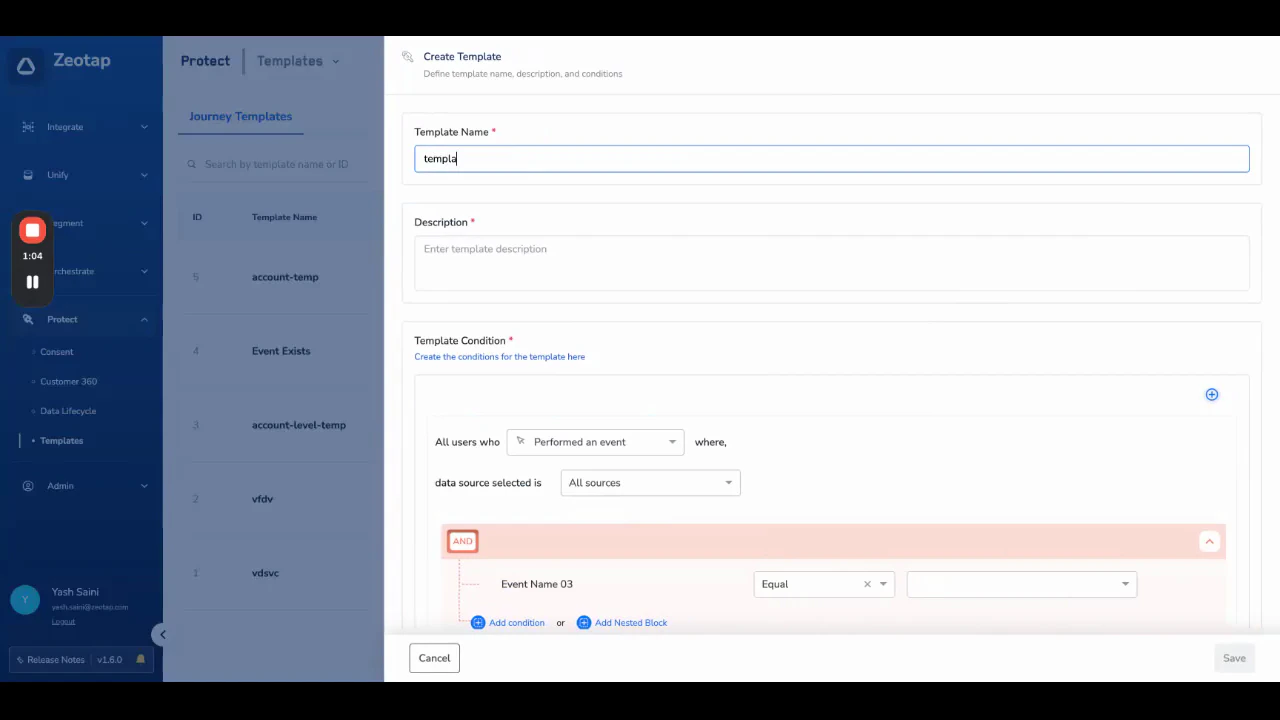The width and height of the screenshot is (1280, 720).
Task: Click the Cancel button
Action: click(x=434, y=658)
